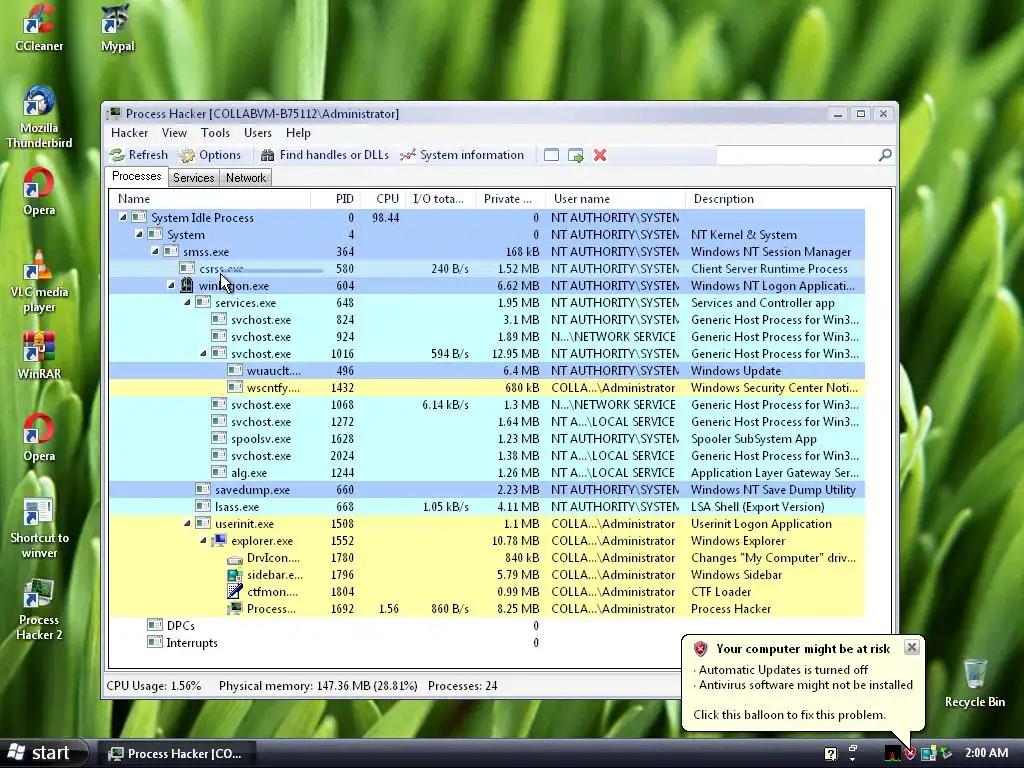Click the Shortcut to winver icon
Viewport: 1024px width, 768px height.
(39, 529)
